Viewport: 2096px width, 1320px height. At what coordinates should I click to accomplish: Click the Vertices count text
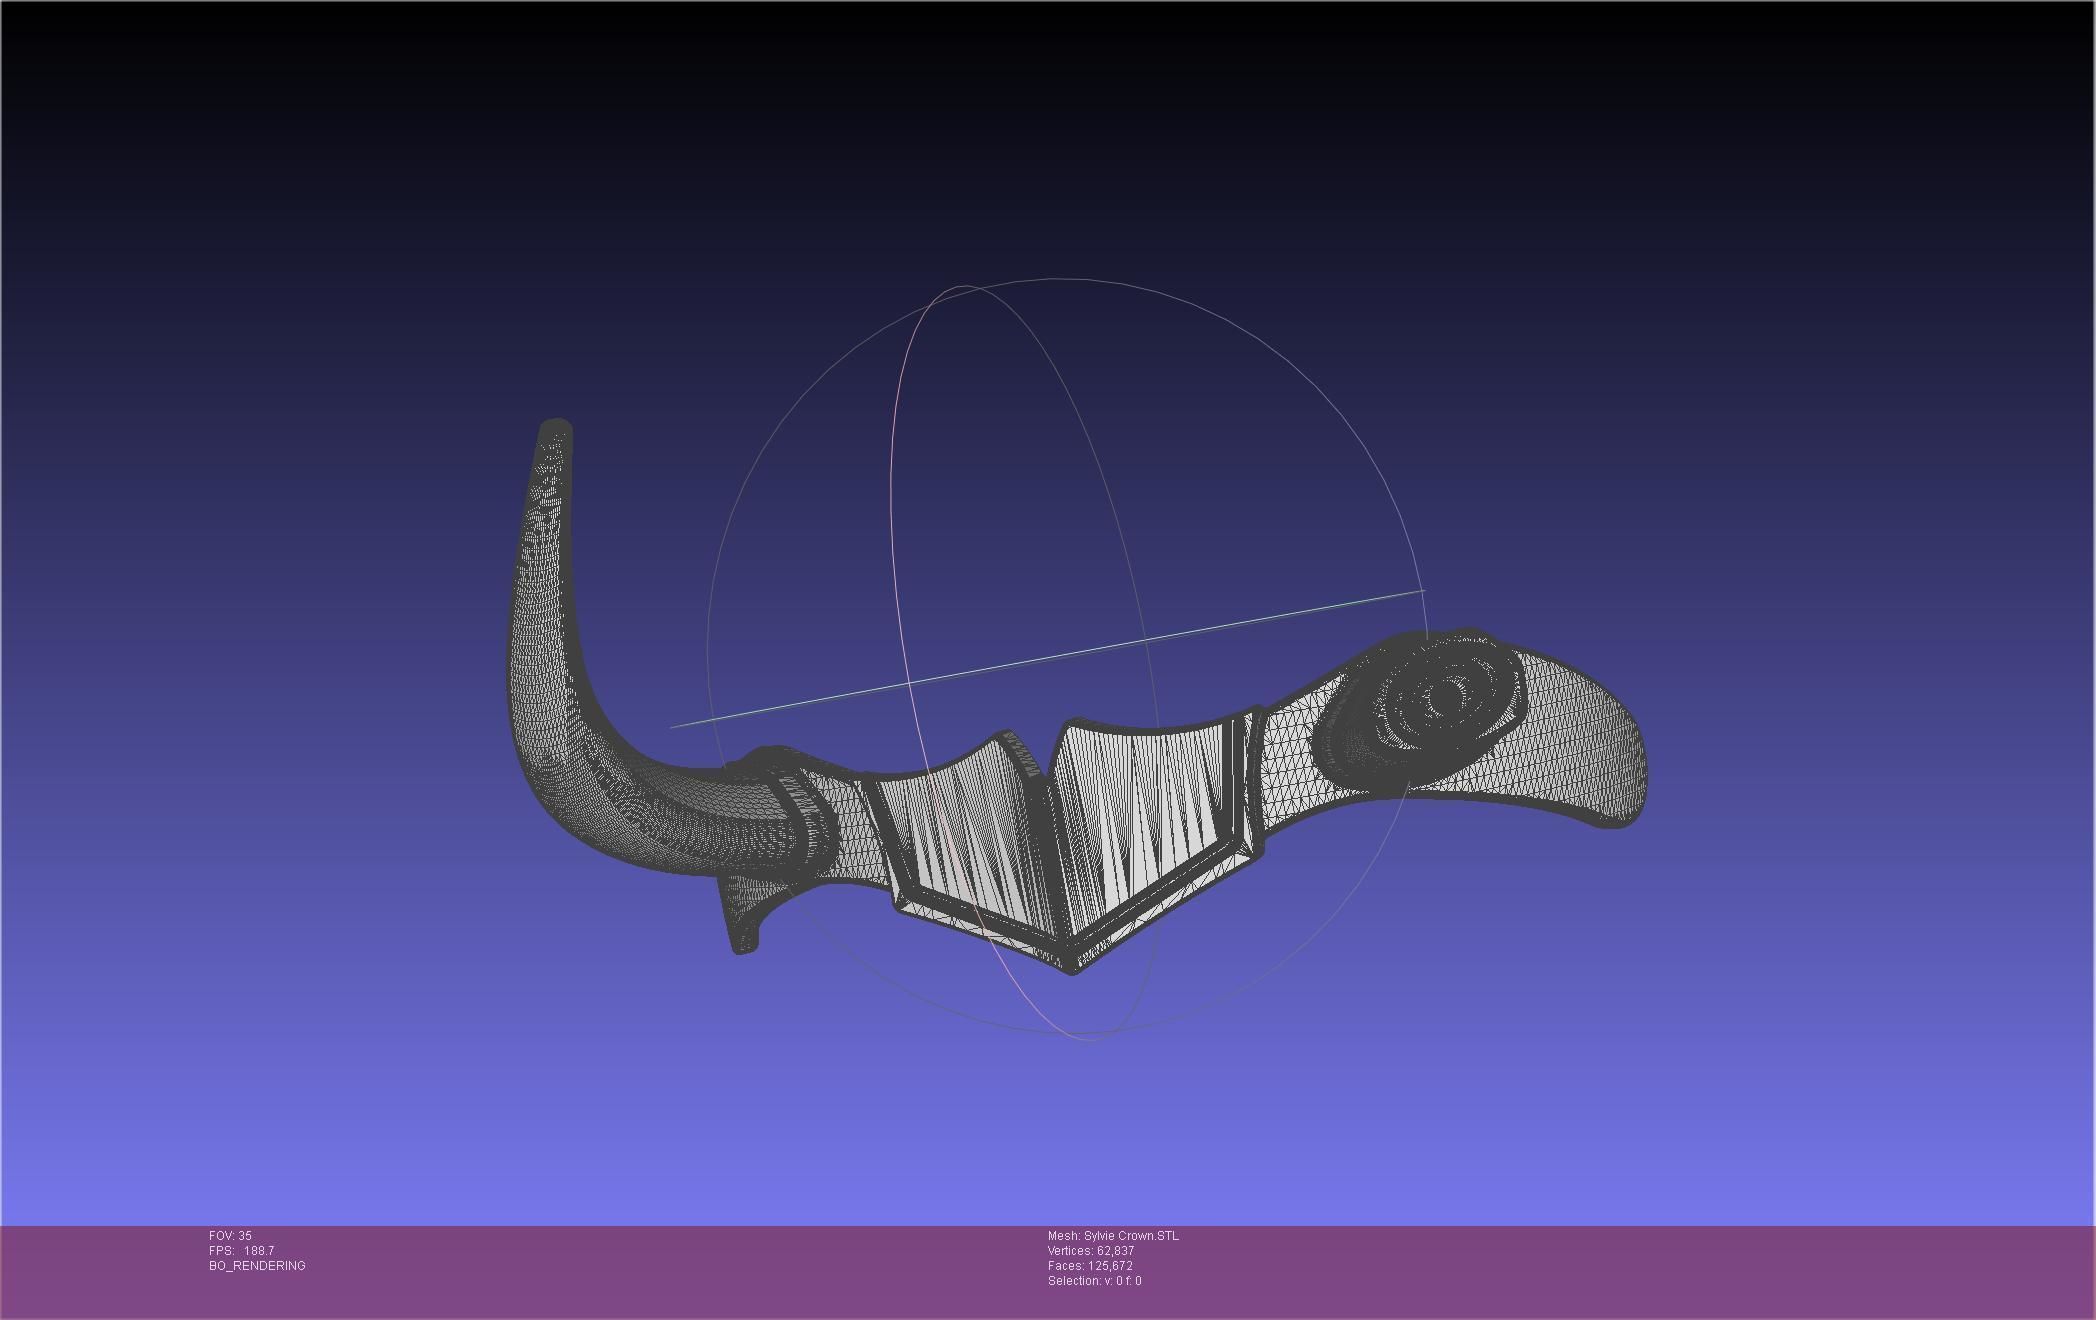tap(1090, 1251)
